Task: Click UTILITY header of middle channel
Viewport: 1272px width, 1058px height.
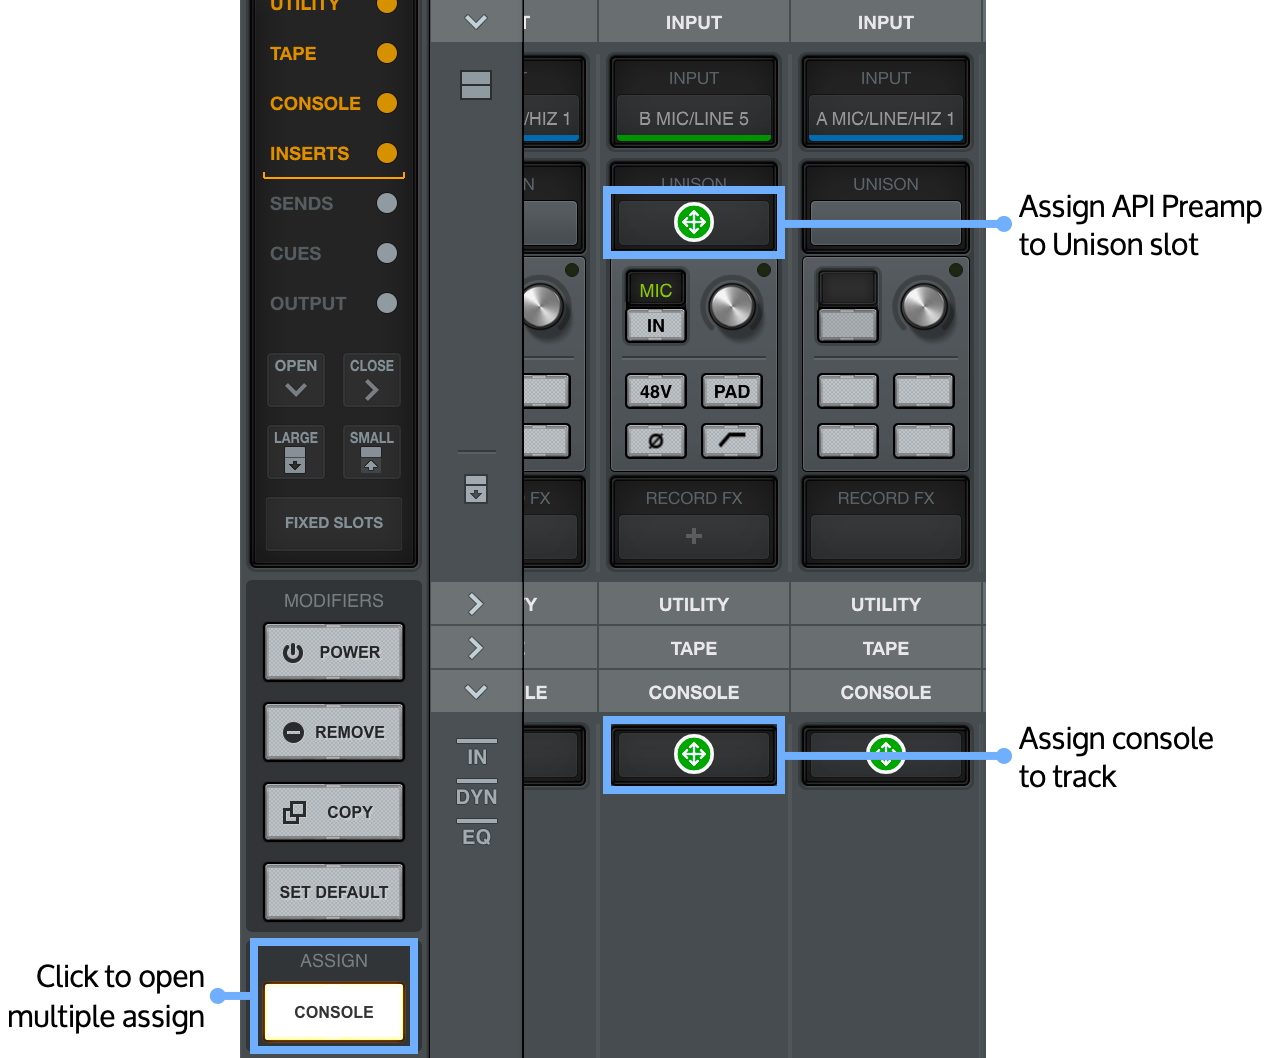Action: point(694,604)
